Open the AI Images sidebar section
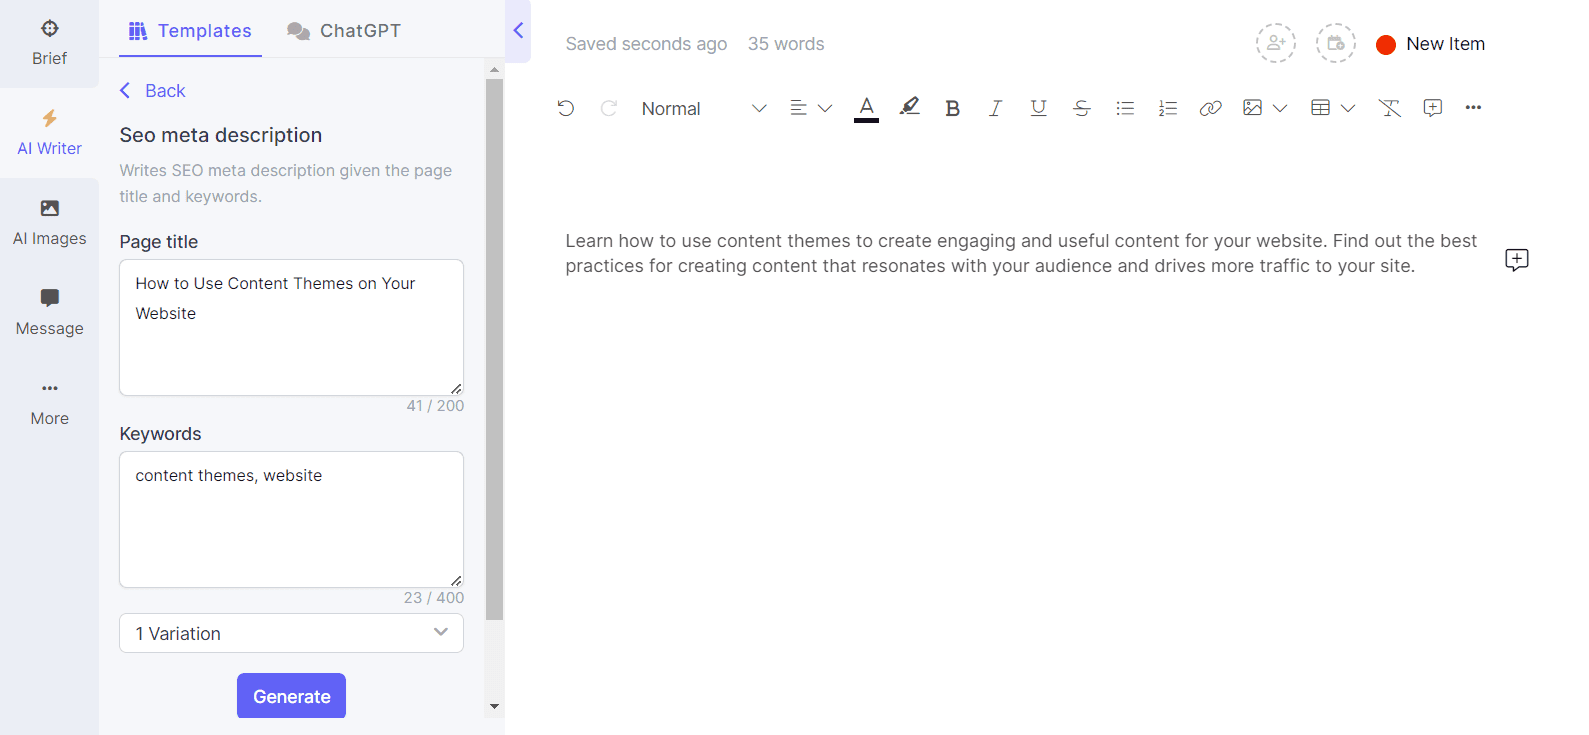The width and height of the screenshot is (1589, 735). coord(49,223)
